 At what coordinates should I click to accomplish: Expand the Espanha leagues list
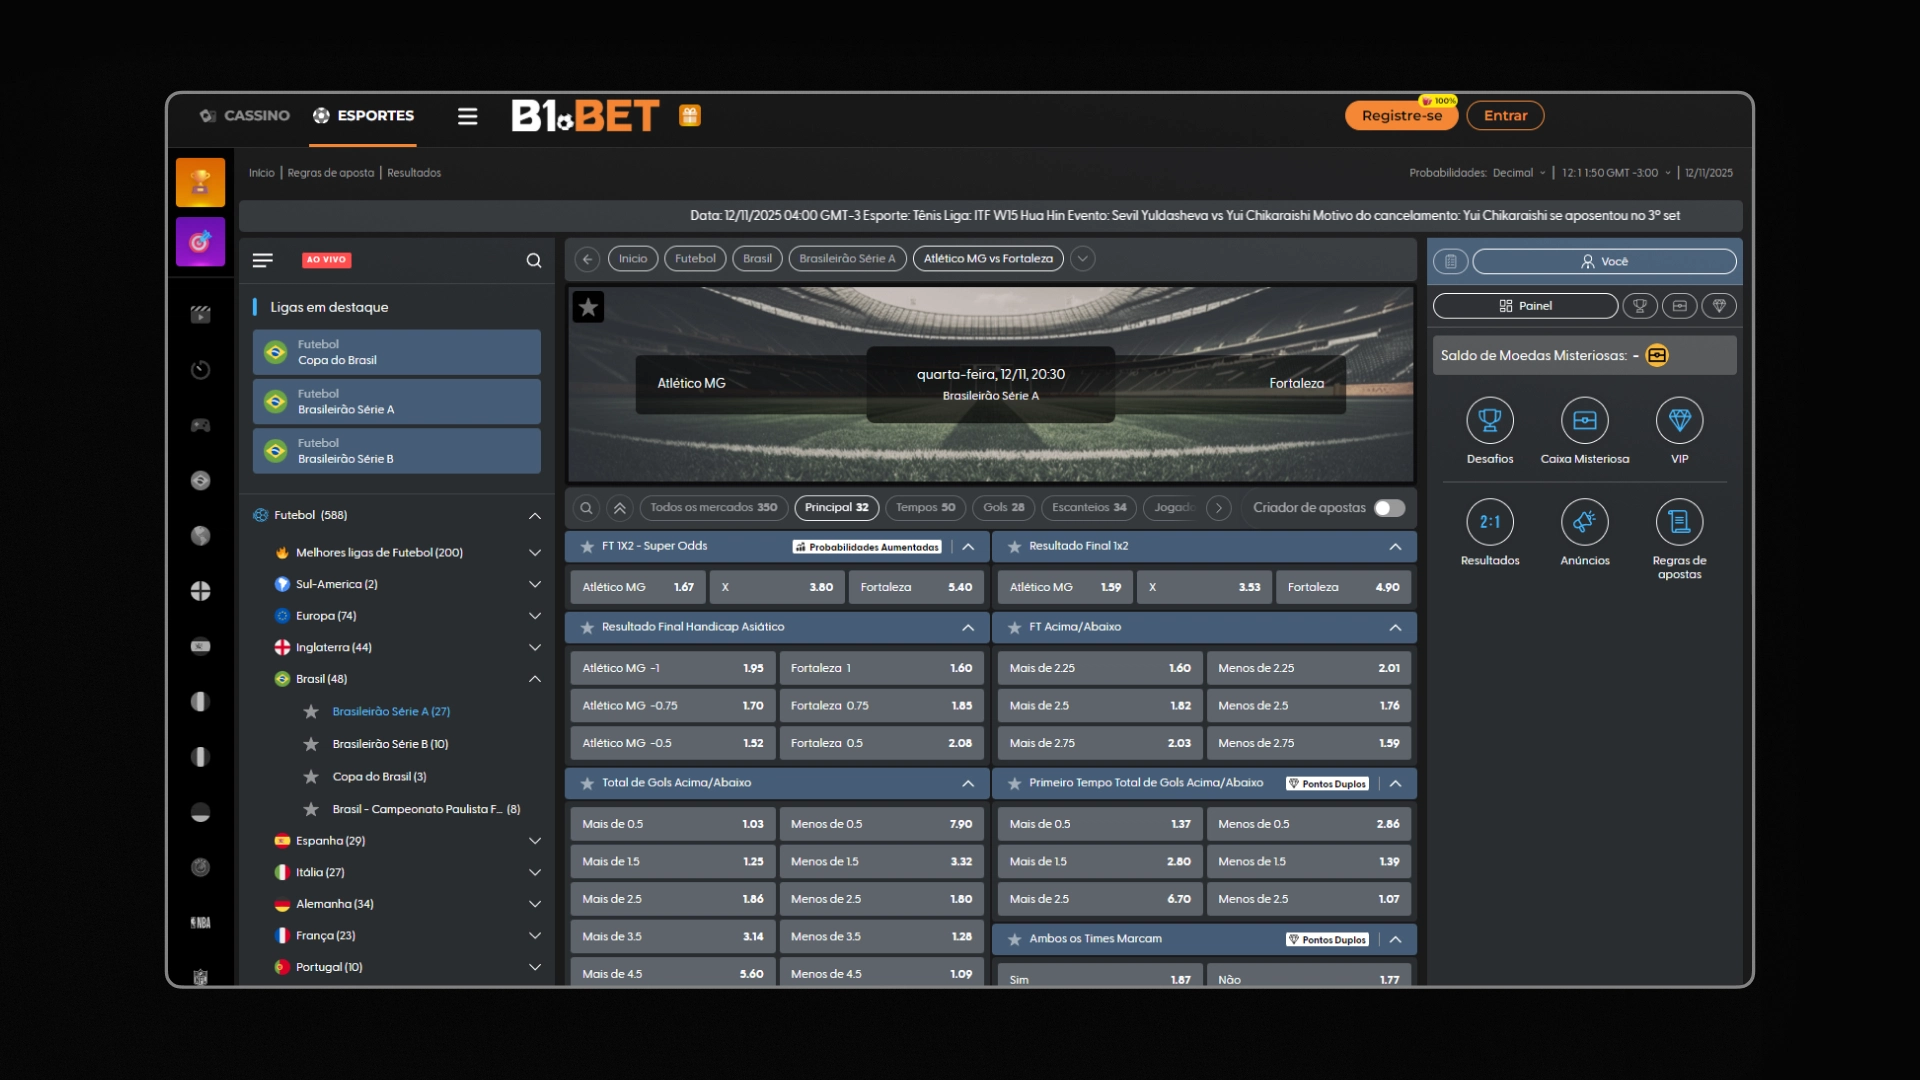click(x=536, y=841)
